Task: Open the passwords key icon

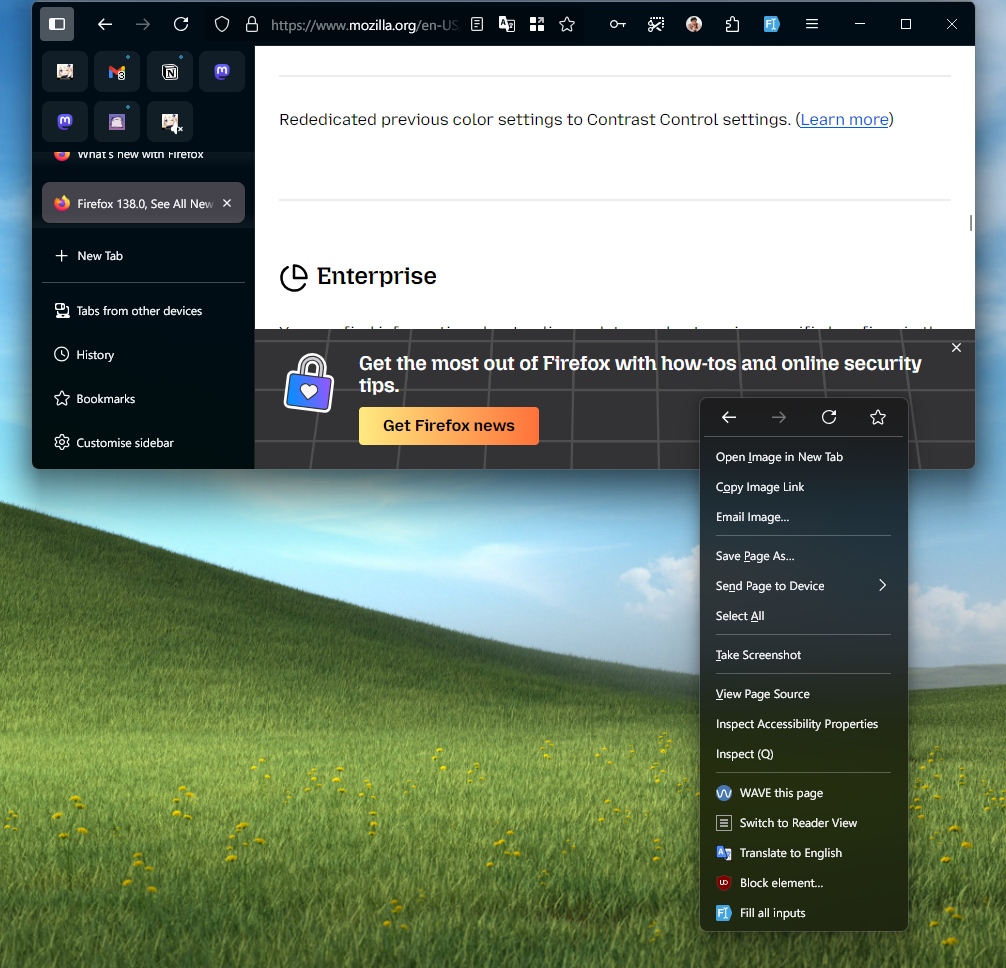Action: pos(618,24)
